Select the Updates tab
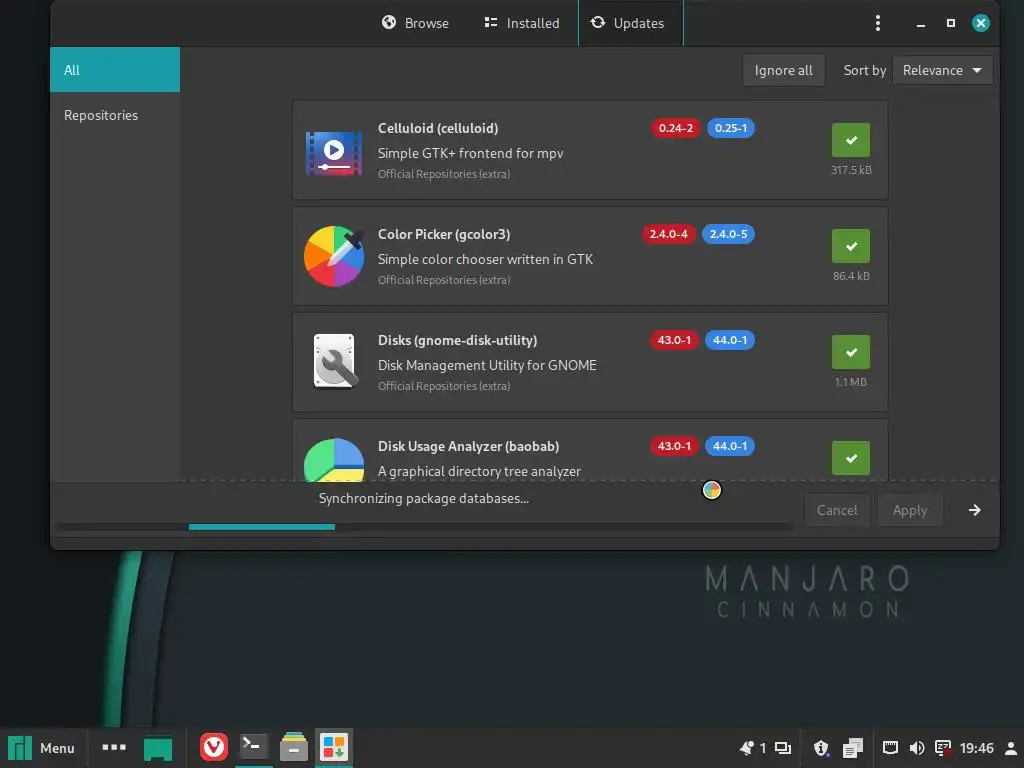This screenshot has width=1024, height=768. (x=631, y=24)
